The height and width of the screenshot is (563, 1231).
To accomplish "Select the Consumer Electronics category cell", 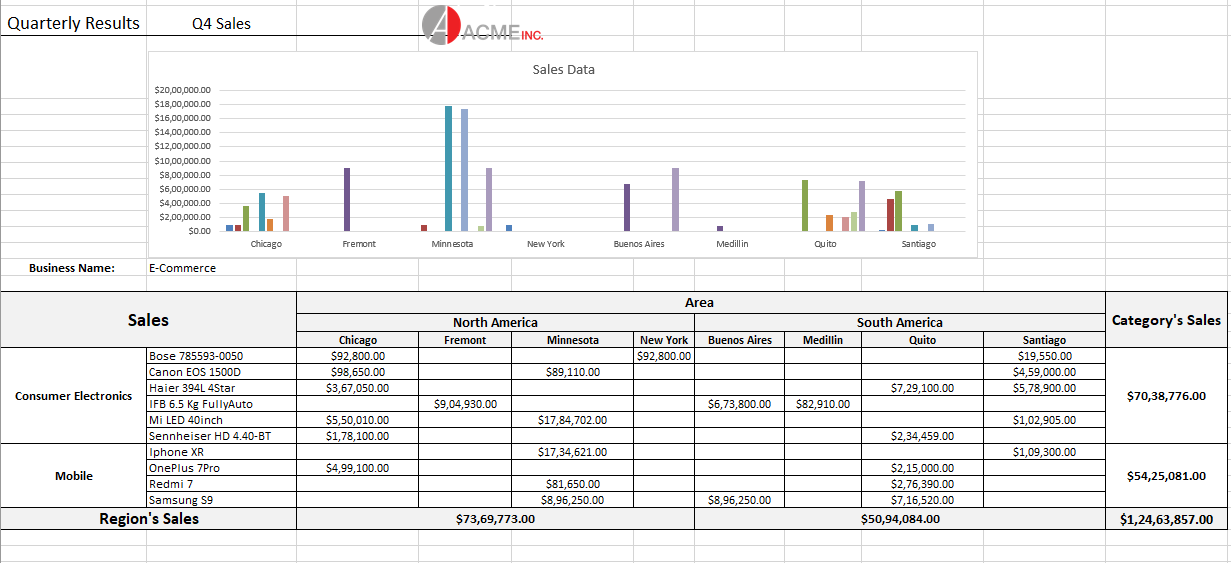I will 74,396.
